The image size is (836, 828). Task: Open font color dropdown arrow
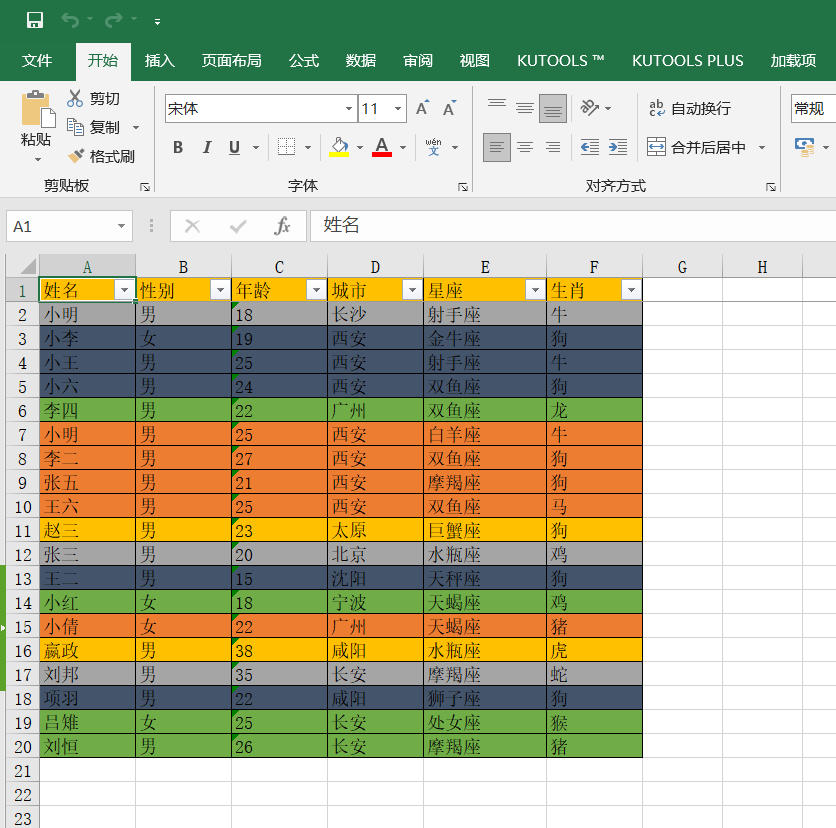(x=403, y=147)
